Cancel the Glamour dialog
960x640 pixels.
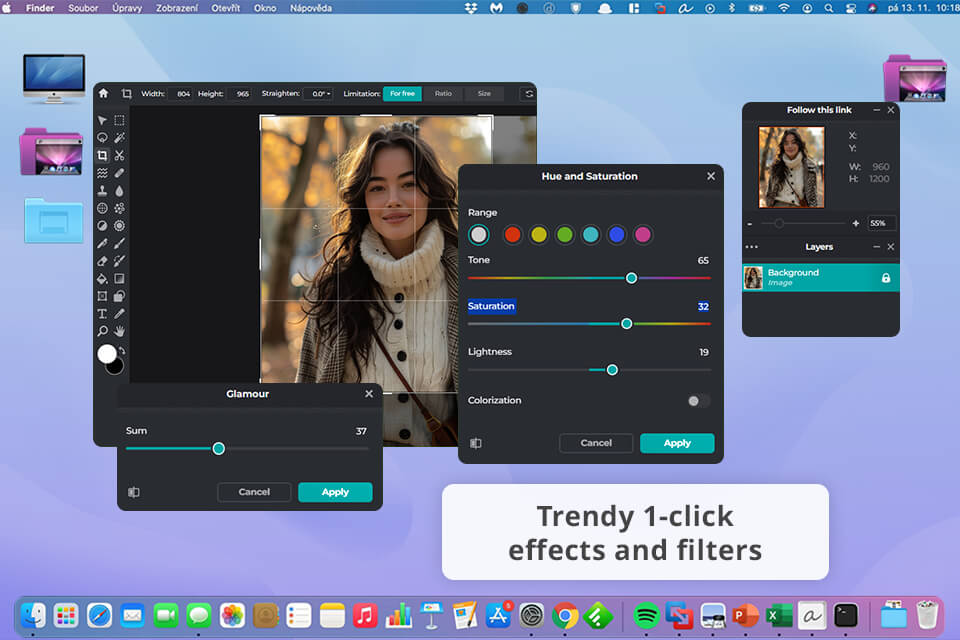(254, 492)
